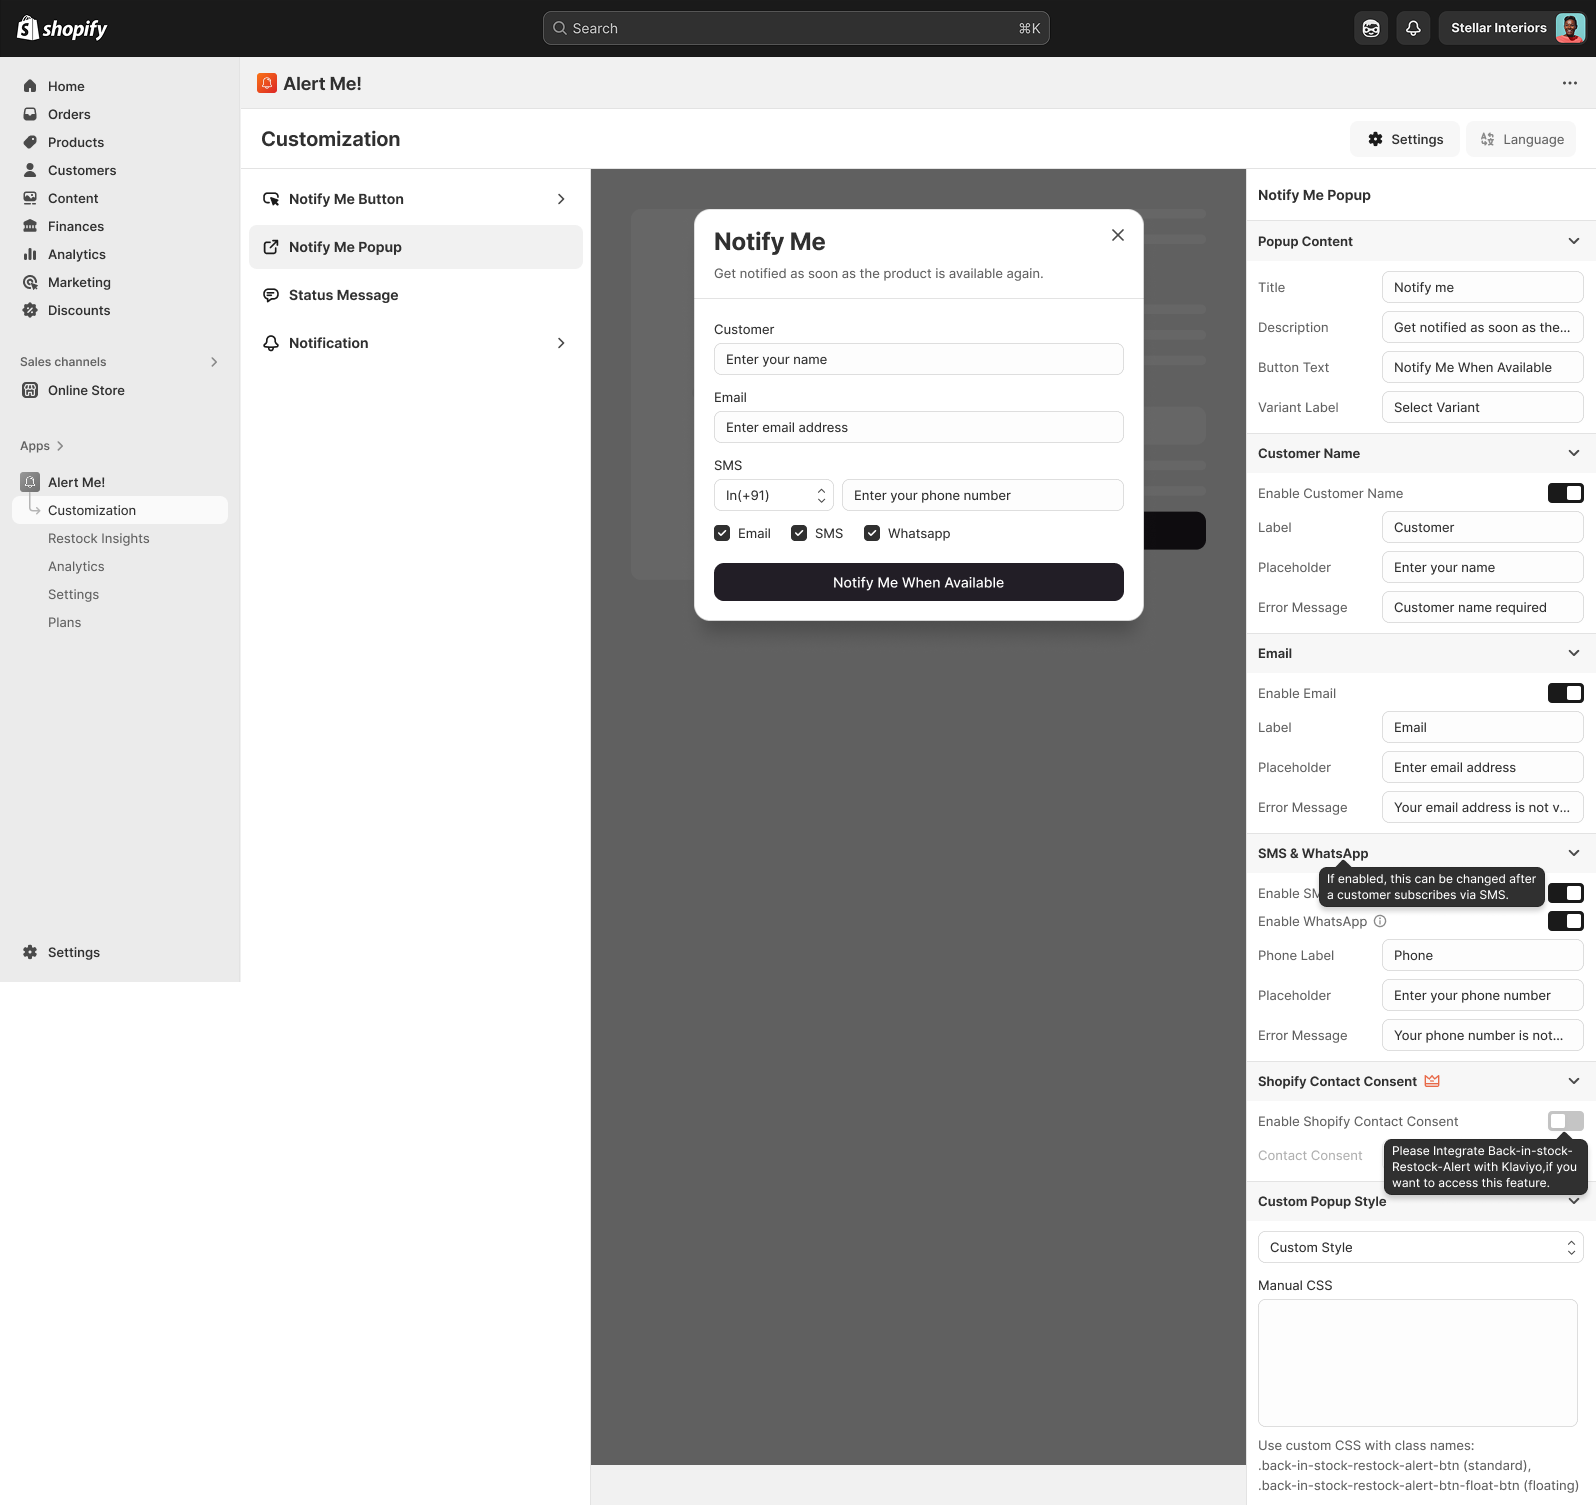The image size is (1596, 1505).
Task: Open the Custom Style dropdown
Action: pos(1421,1247)
